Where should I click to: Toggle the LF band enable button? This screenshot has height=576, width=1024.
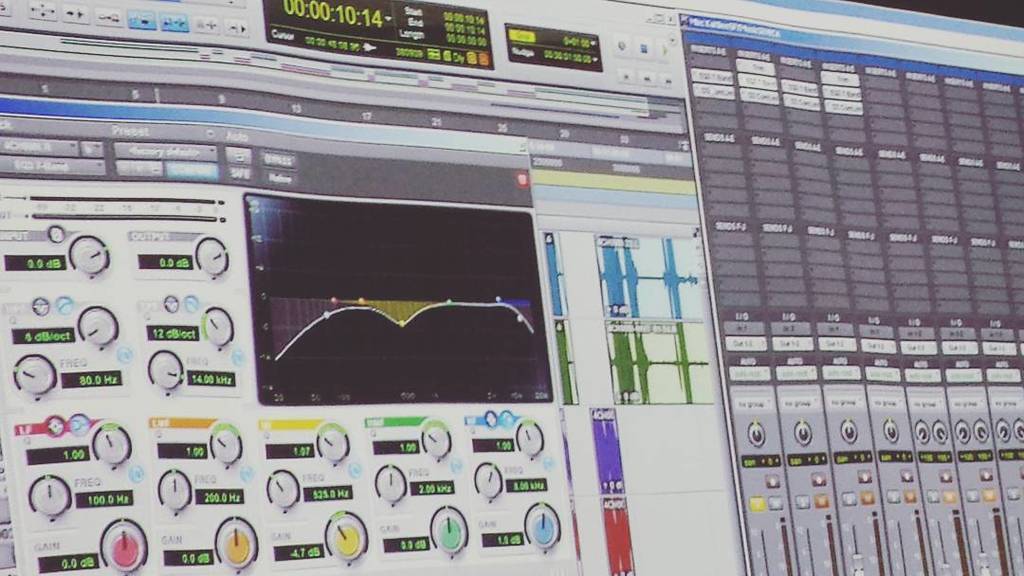pyautogui.click(x=136, y=473)
